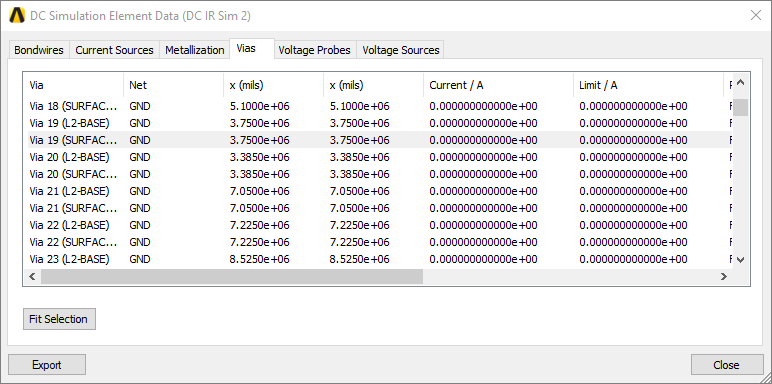Sort by the Limit / A column header

coord(648,85)
